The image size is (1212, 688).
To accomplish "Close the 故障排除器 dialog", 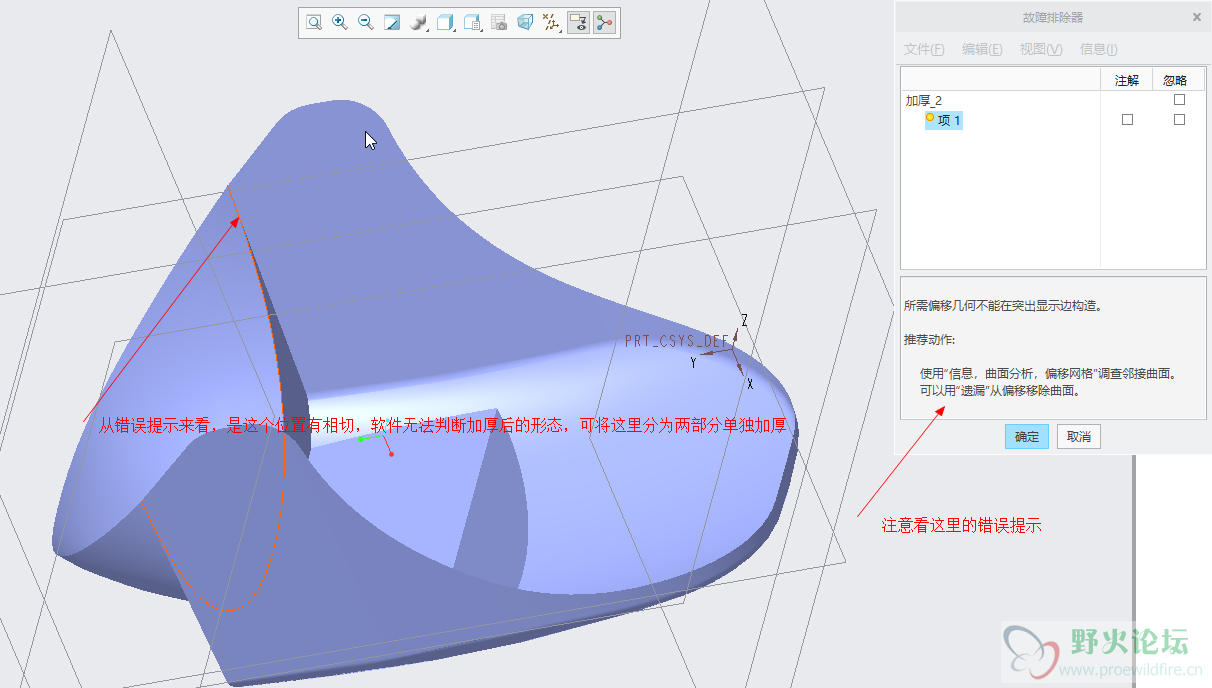I will tap(1197, 17).
